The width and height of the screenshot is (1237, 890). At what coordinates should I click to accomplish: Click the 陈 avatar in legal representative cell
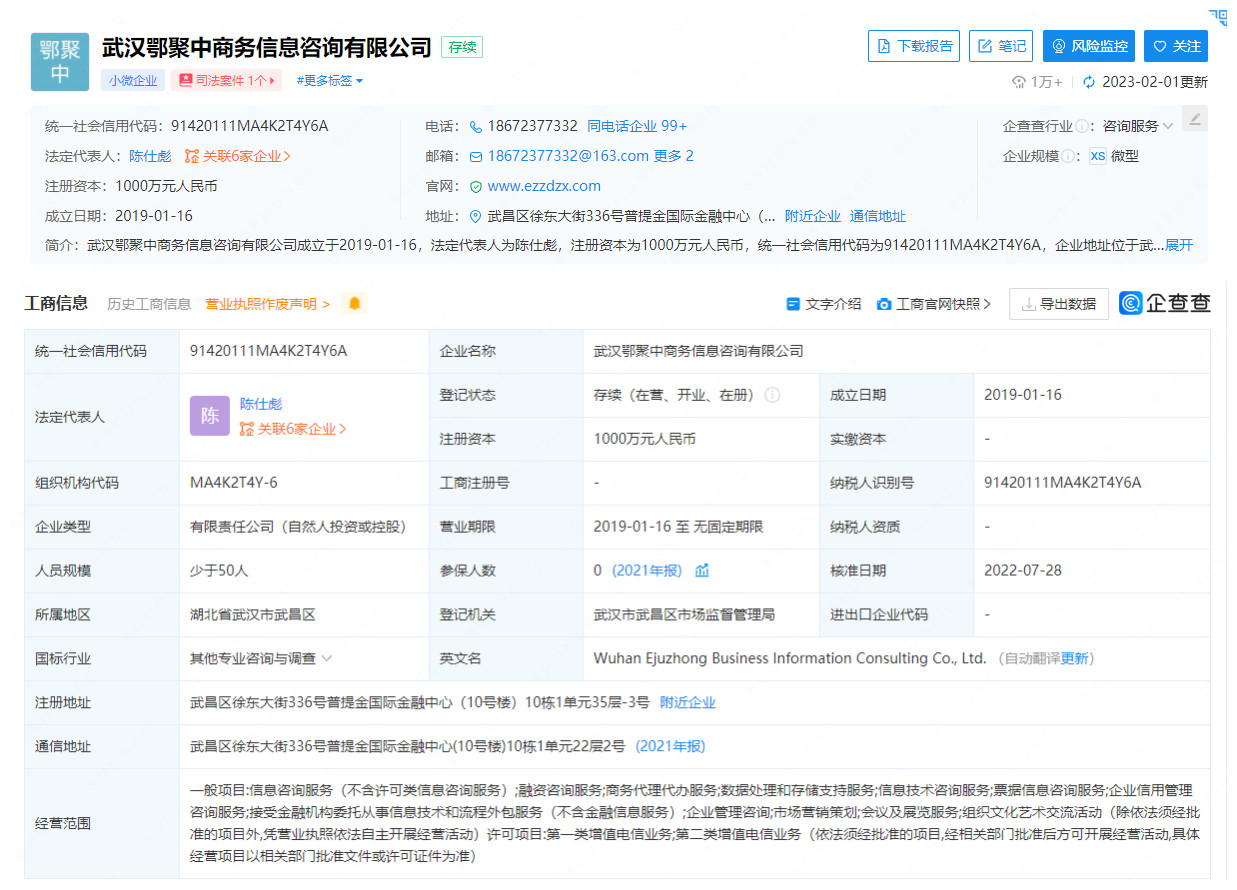tap(210, 416)
